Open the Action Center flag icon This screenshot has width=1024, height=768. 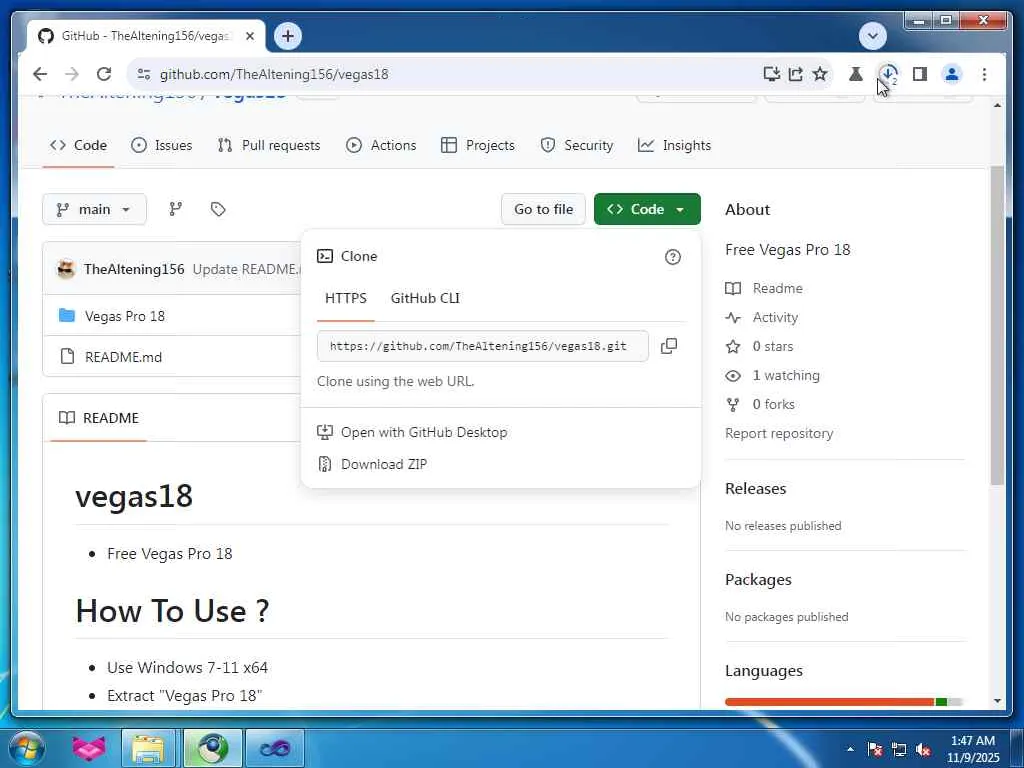coord(874,750)
